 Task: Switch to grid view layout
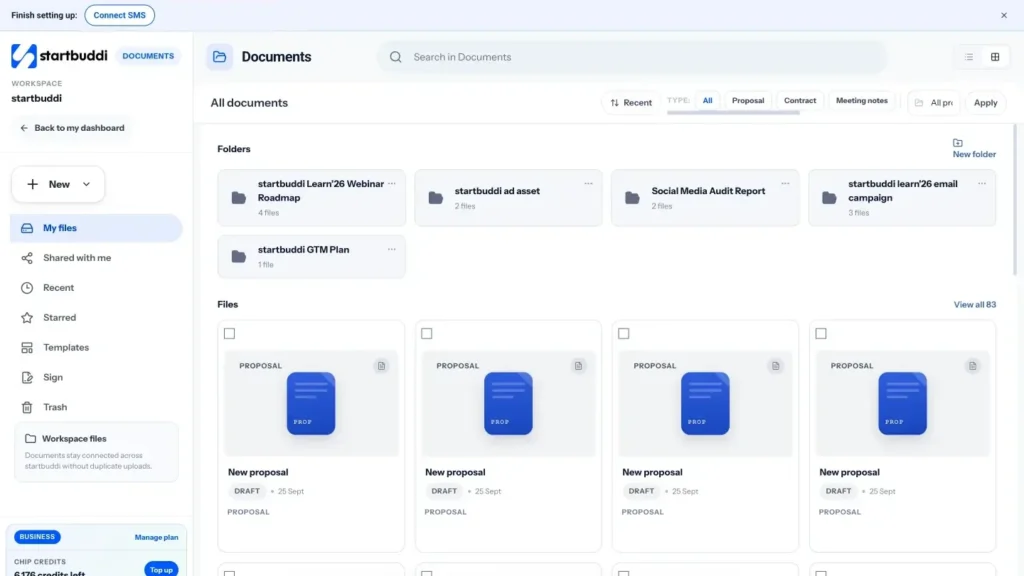coord(995,57)
